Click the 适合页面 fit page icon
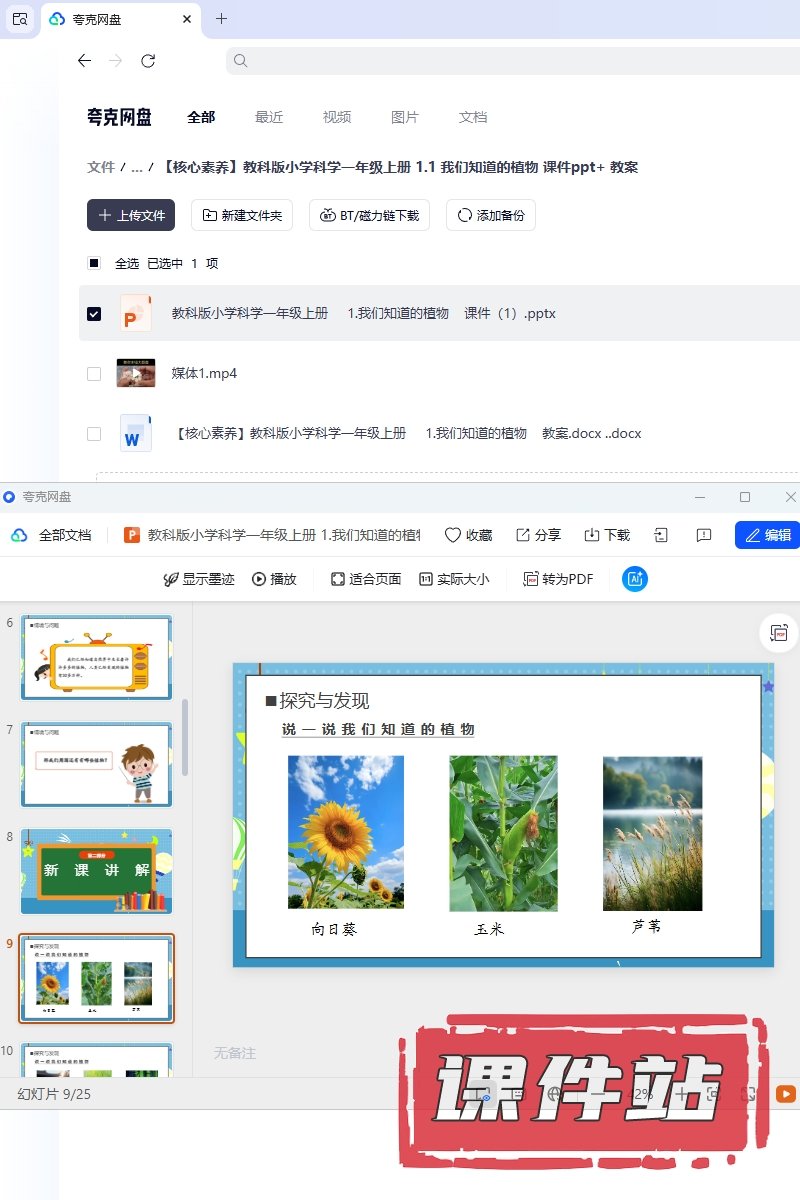 tap(338, 579)
